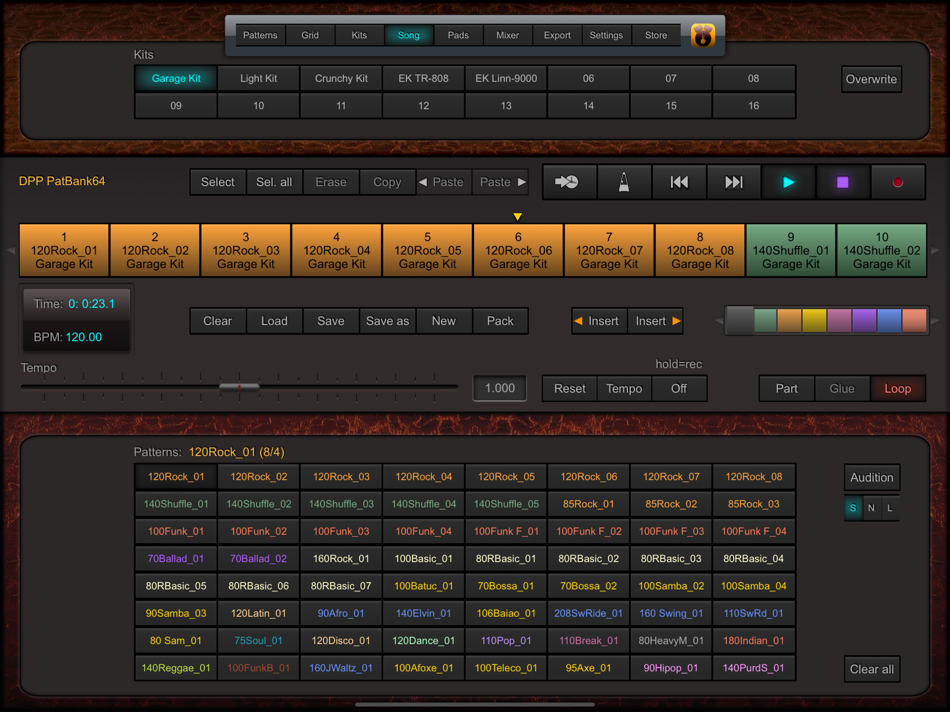Enable Loop mode
The width and height of the screenshot is (950, 712).
[897, 389]
